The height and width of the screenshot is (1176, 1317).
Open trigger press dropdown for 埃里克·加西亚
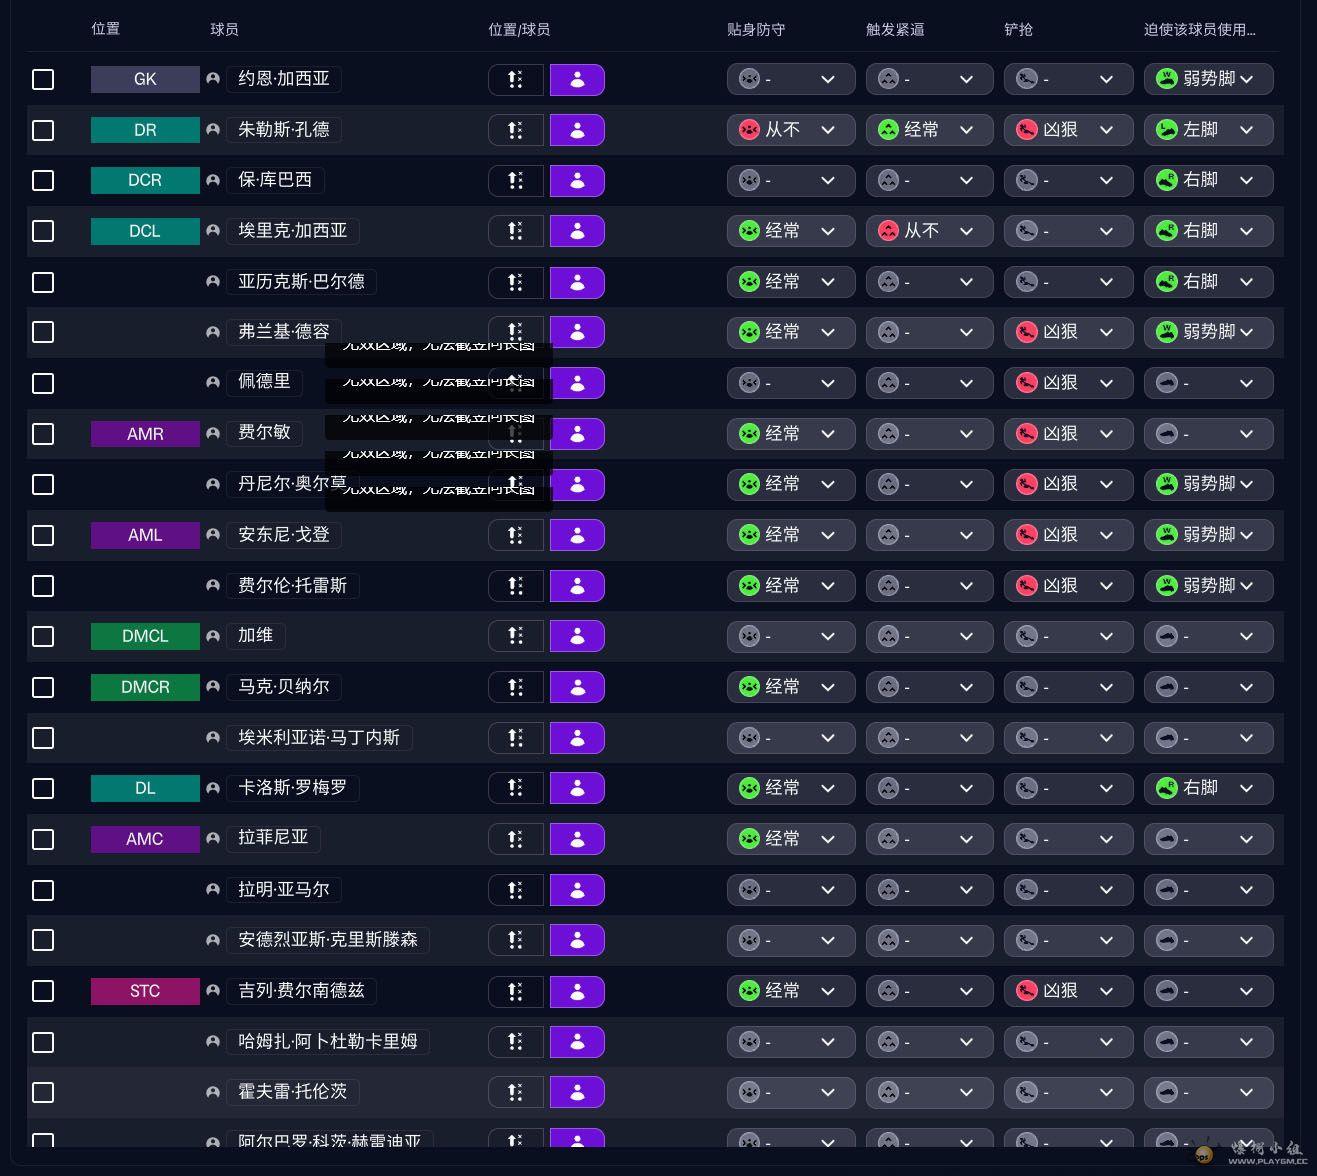click(930, 231)
